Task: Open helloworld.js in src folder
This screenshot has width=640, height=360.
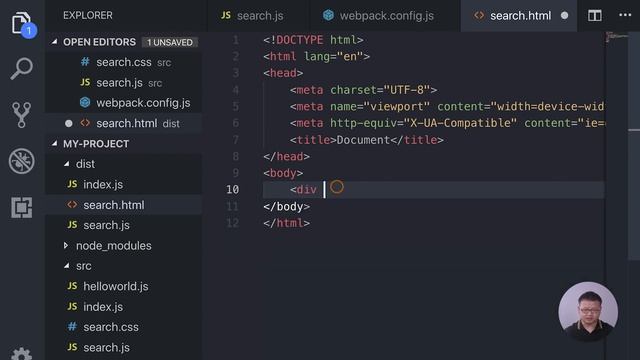Action: click(123, 286)
